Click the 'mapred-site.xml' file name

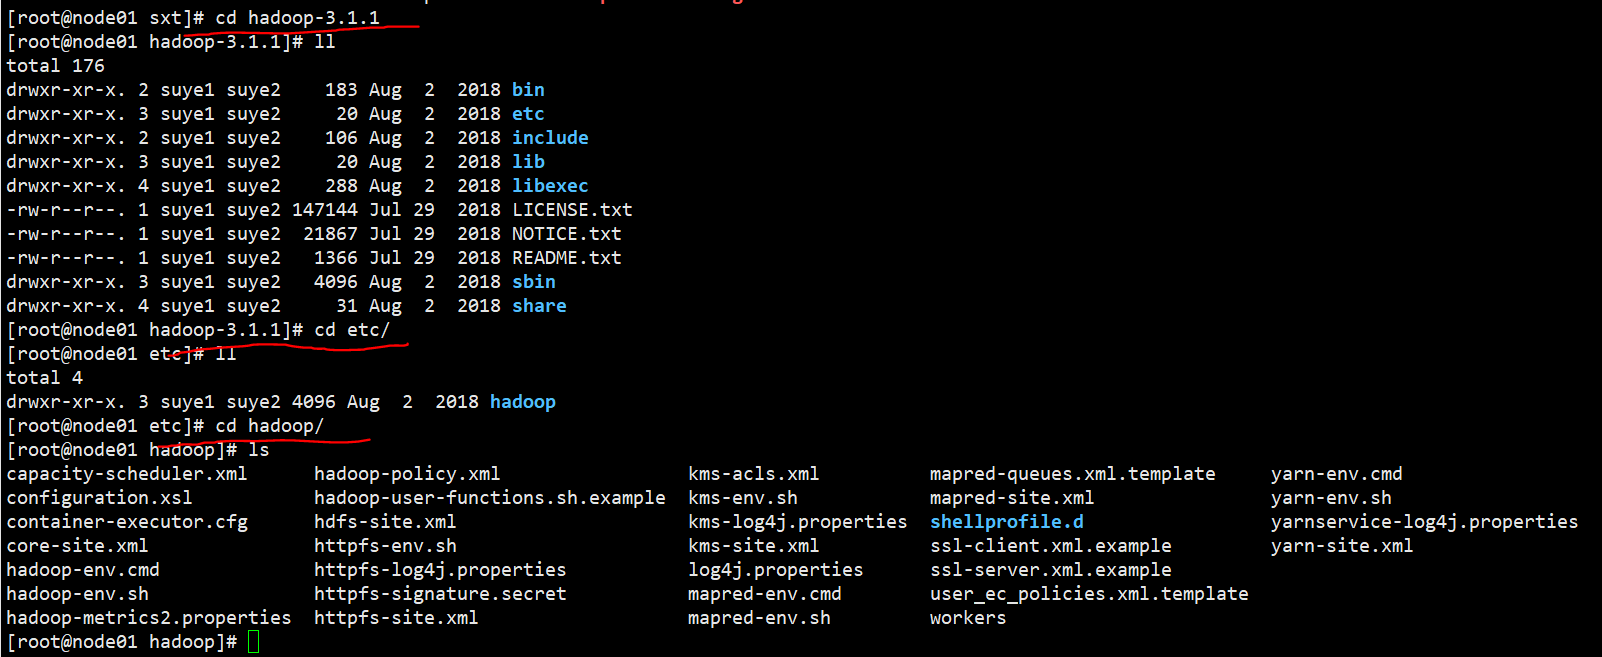(x=1012, y=498)
